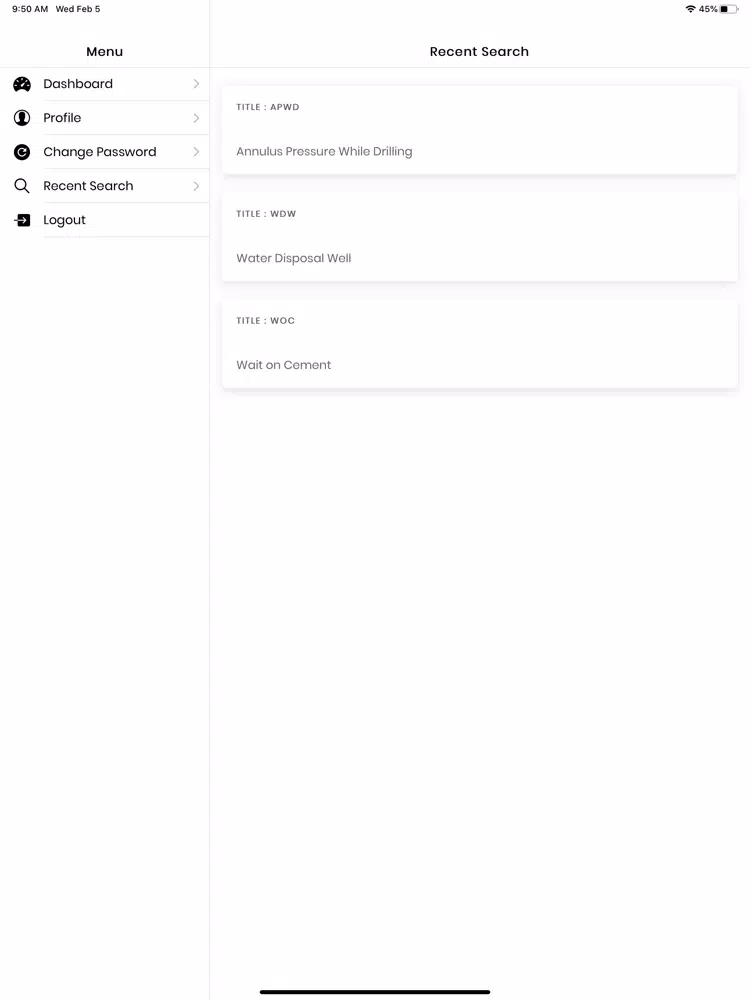This screenshot has height=1000, width=750.
Task: Open Profile via its right chevron
Action: tap(196, 118)
